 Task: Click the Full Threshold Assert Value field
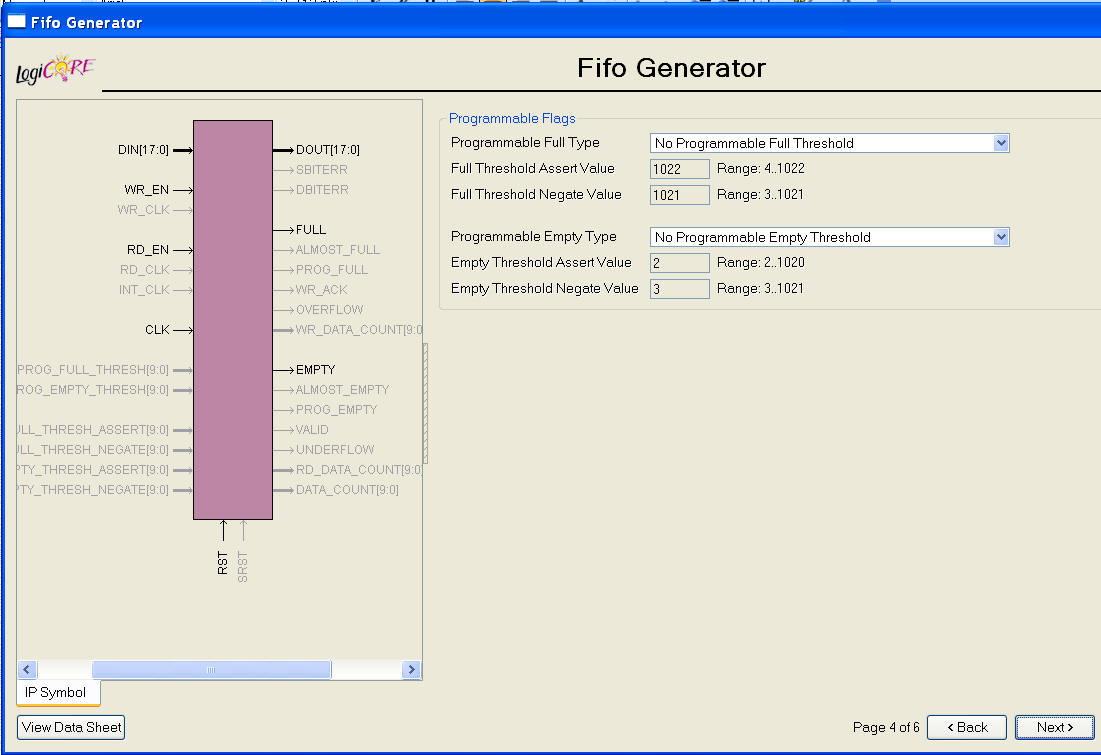[x=679, y=169]
